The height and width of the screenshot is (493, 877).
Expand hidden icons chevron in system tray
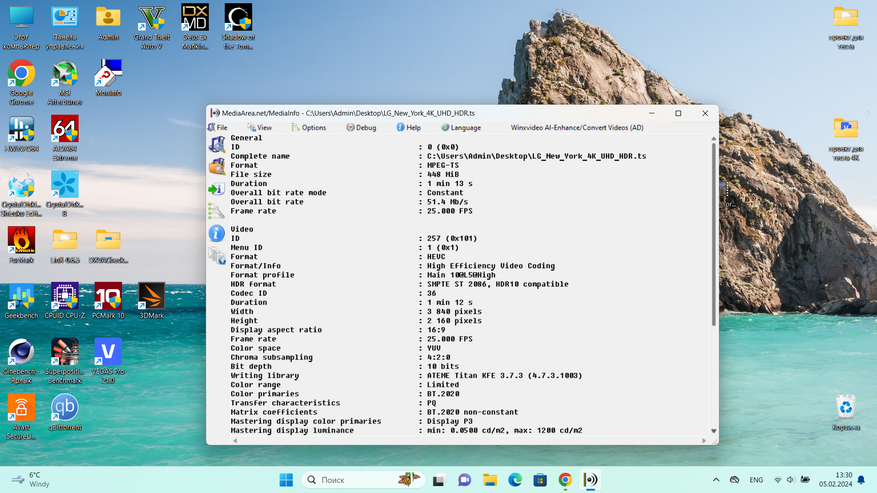pos(714,480)
